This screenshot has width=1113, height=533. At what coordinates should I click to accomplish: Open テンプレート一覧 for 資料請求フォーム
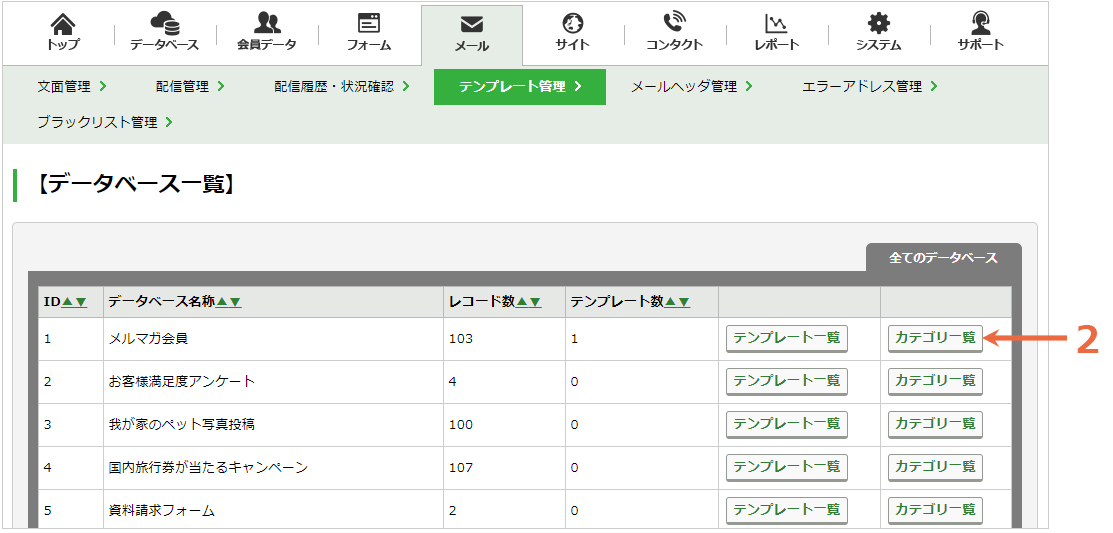coord(786,510)
